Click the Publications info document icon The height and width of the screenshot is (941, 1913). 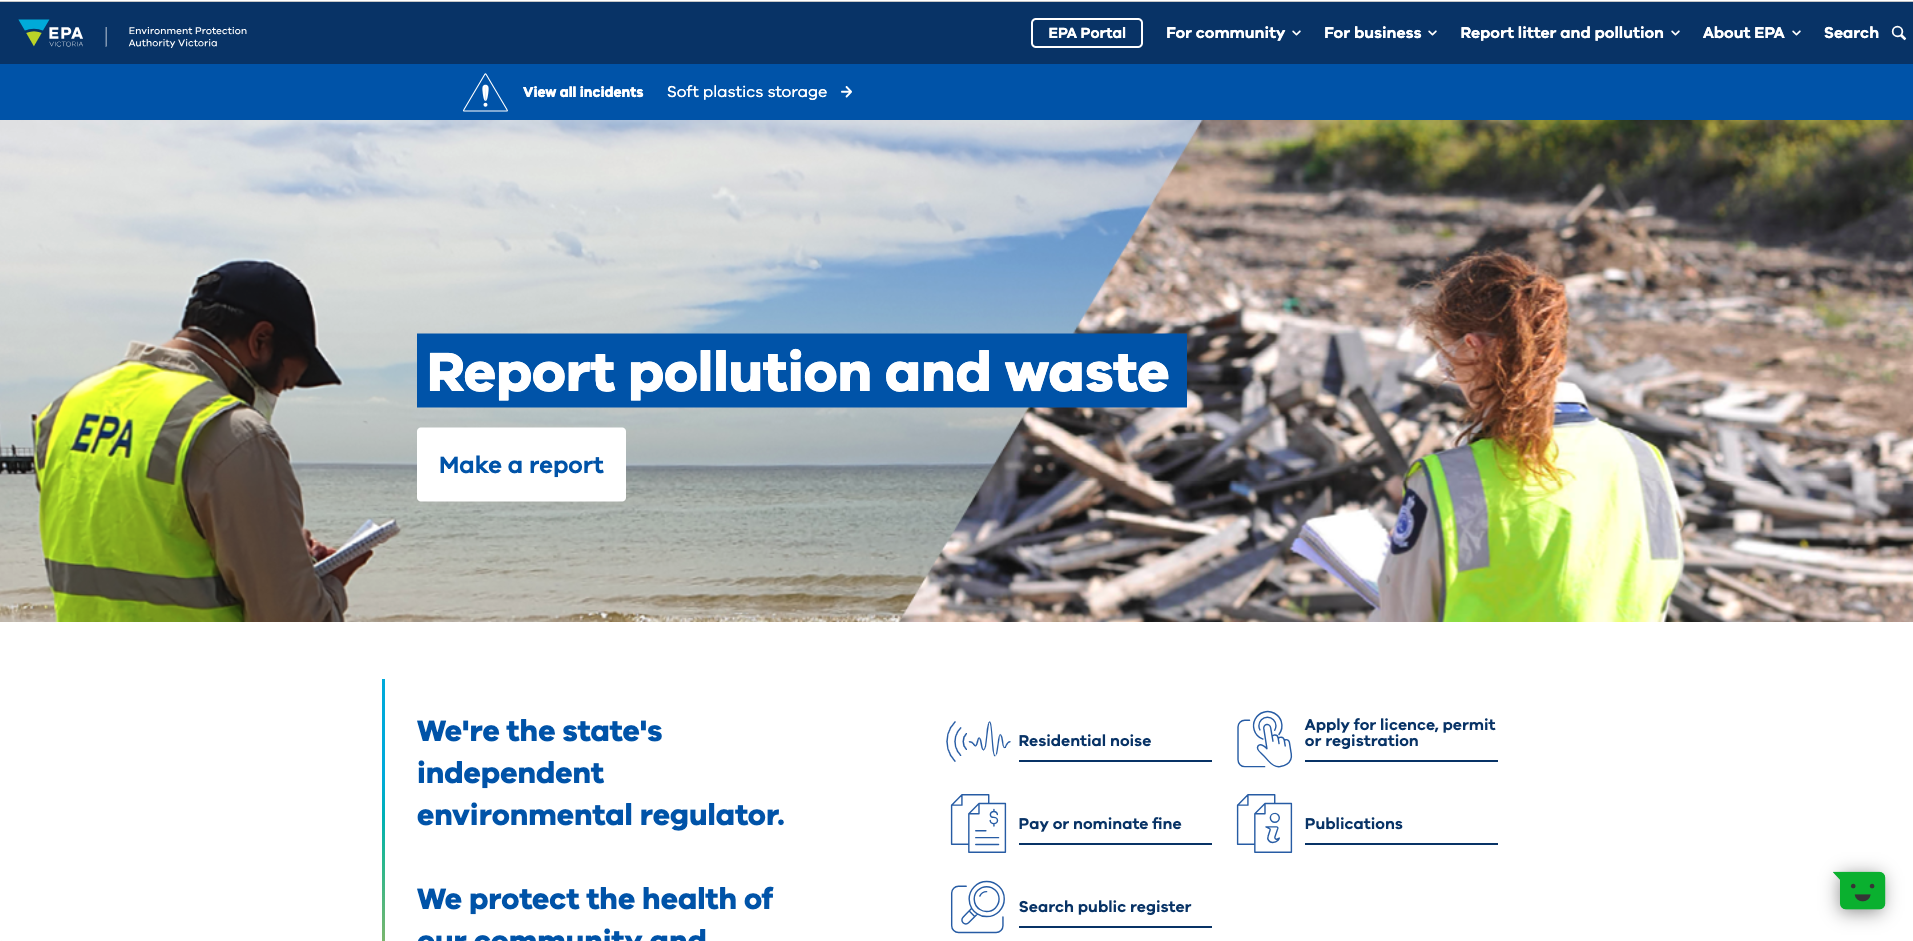click(1264, 823)
